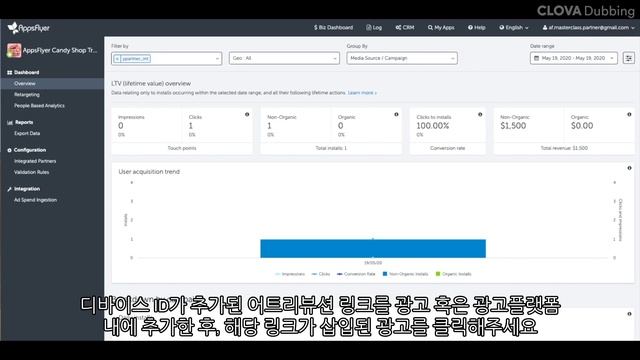
Task: Show info for Total revenue card
Action: click(629, 115)
